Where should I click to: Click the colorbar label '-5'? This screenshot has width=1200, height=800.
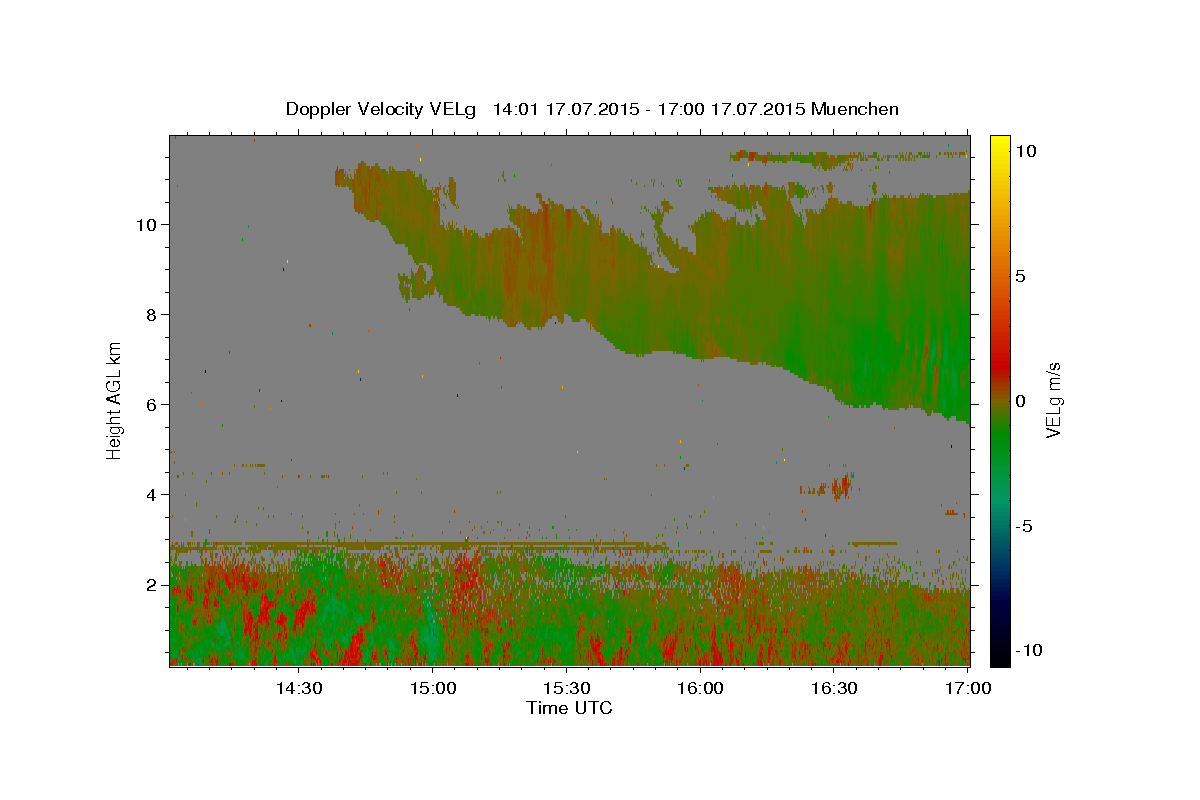[1023, 526]
